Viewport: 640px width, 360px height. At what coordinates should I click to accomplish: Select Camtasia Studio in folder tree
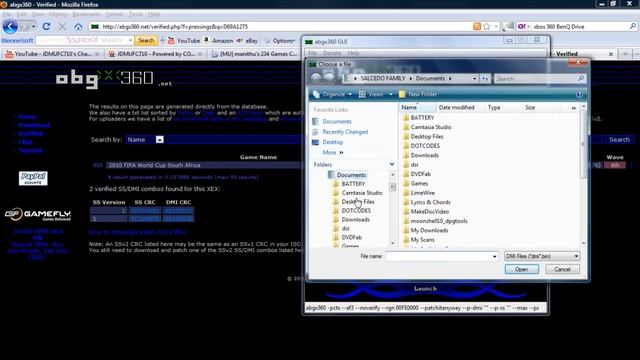tap(362, 193)
